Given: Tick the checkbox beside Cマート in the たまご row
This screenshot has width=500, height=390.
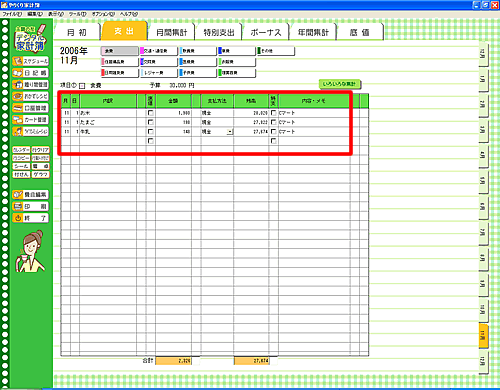Looking at the screenshot, I should (x=273, y=122).
